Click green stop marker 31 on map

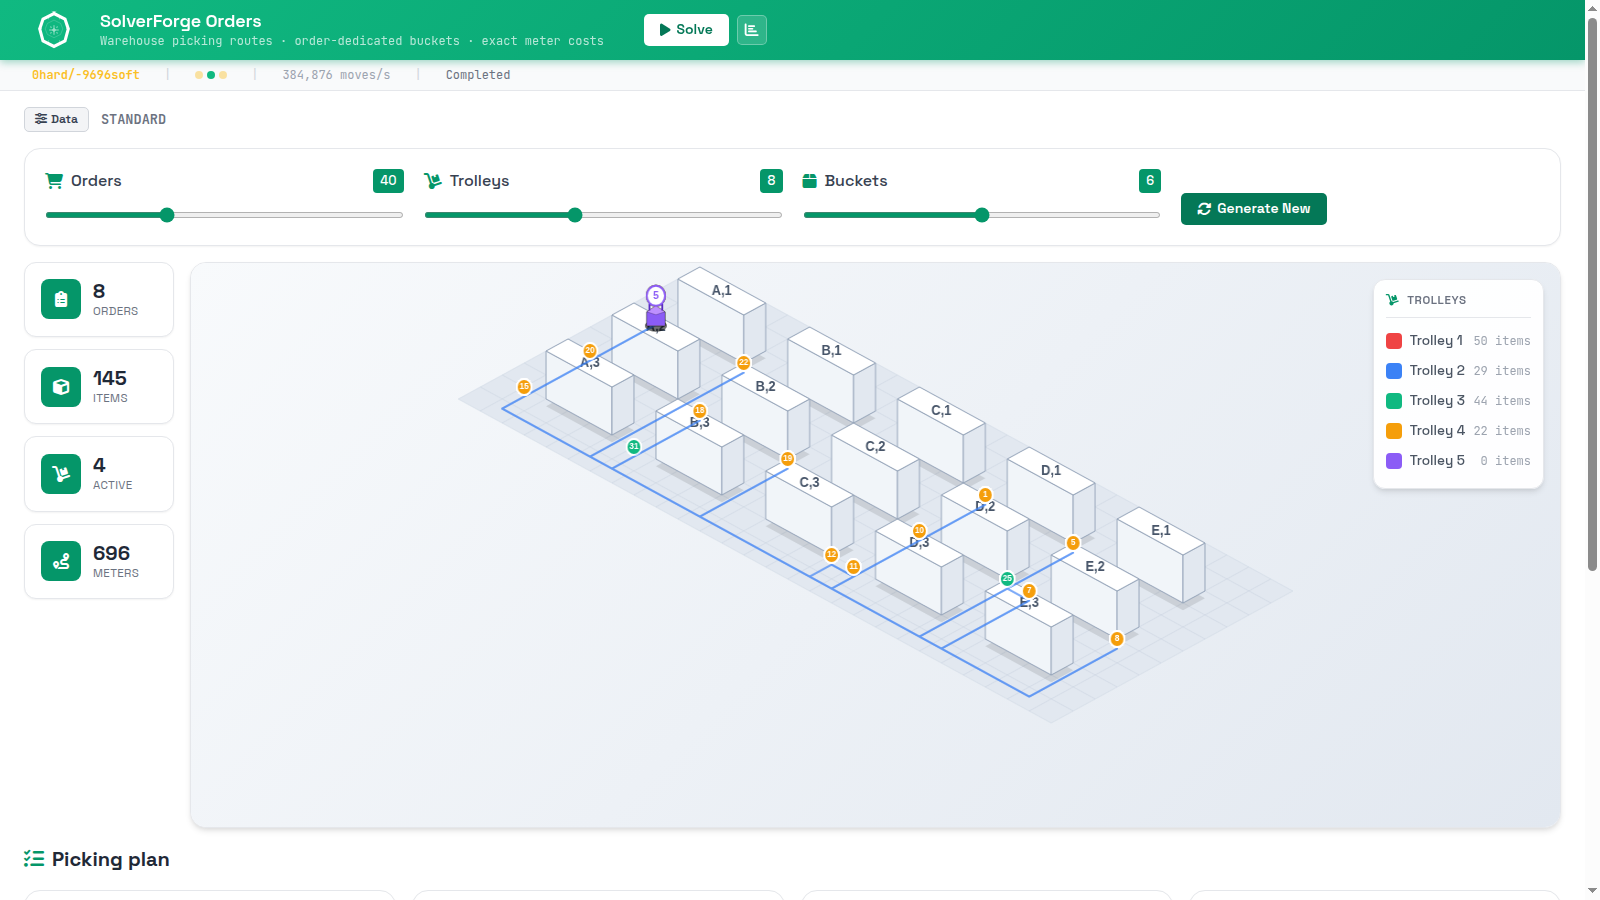coord(634,447)
